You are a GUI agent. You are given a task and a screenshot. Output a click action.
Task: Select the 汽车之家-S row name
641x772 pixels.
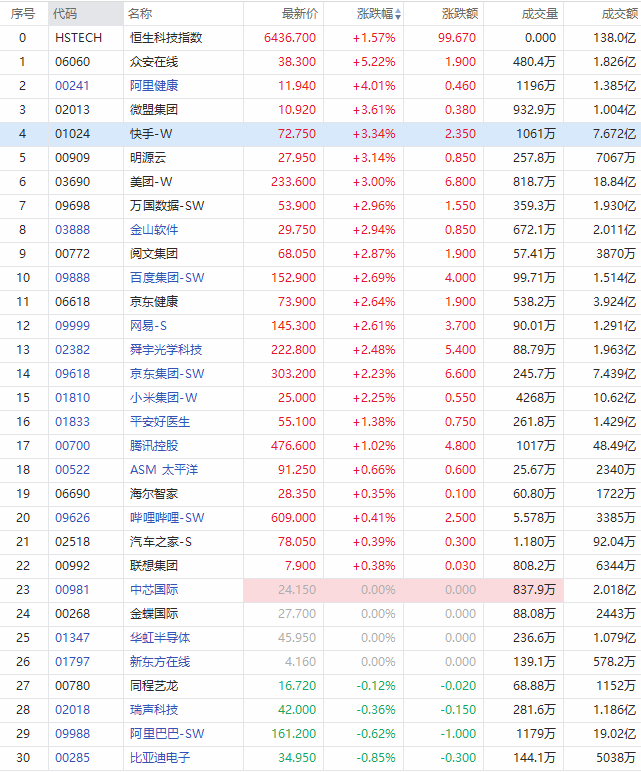point(161,542)
